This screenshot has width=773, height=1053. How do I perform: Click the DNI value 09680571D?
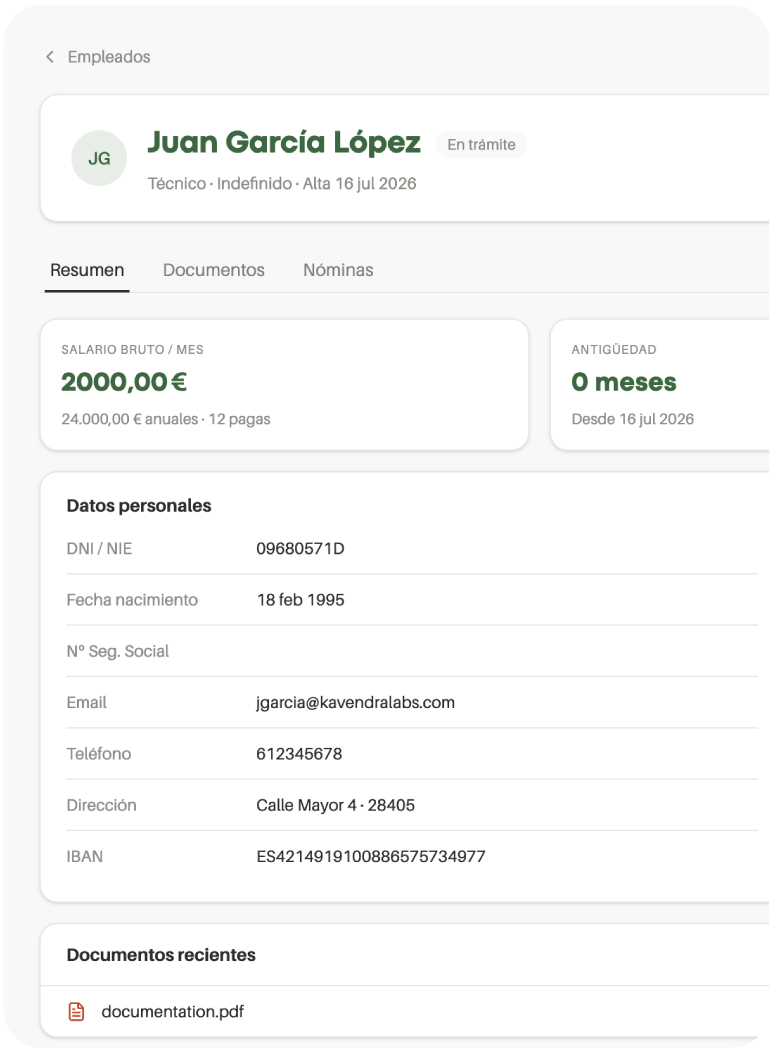click(300, 549)
